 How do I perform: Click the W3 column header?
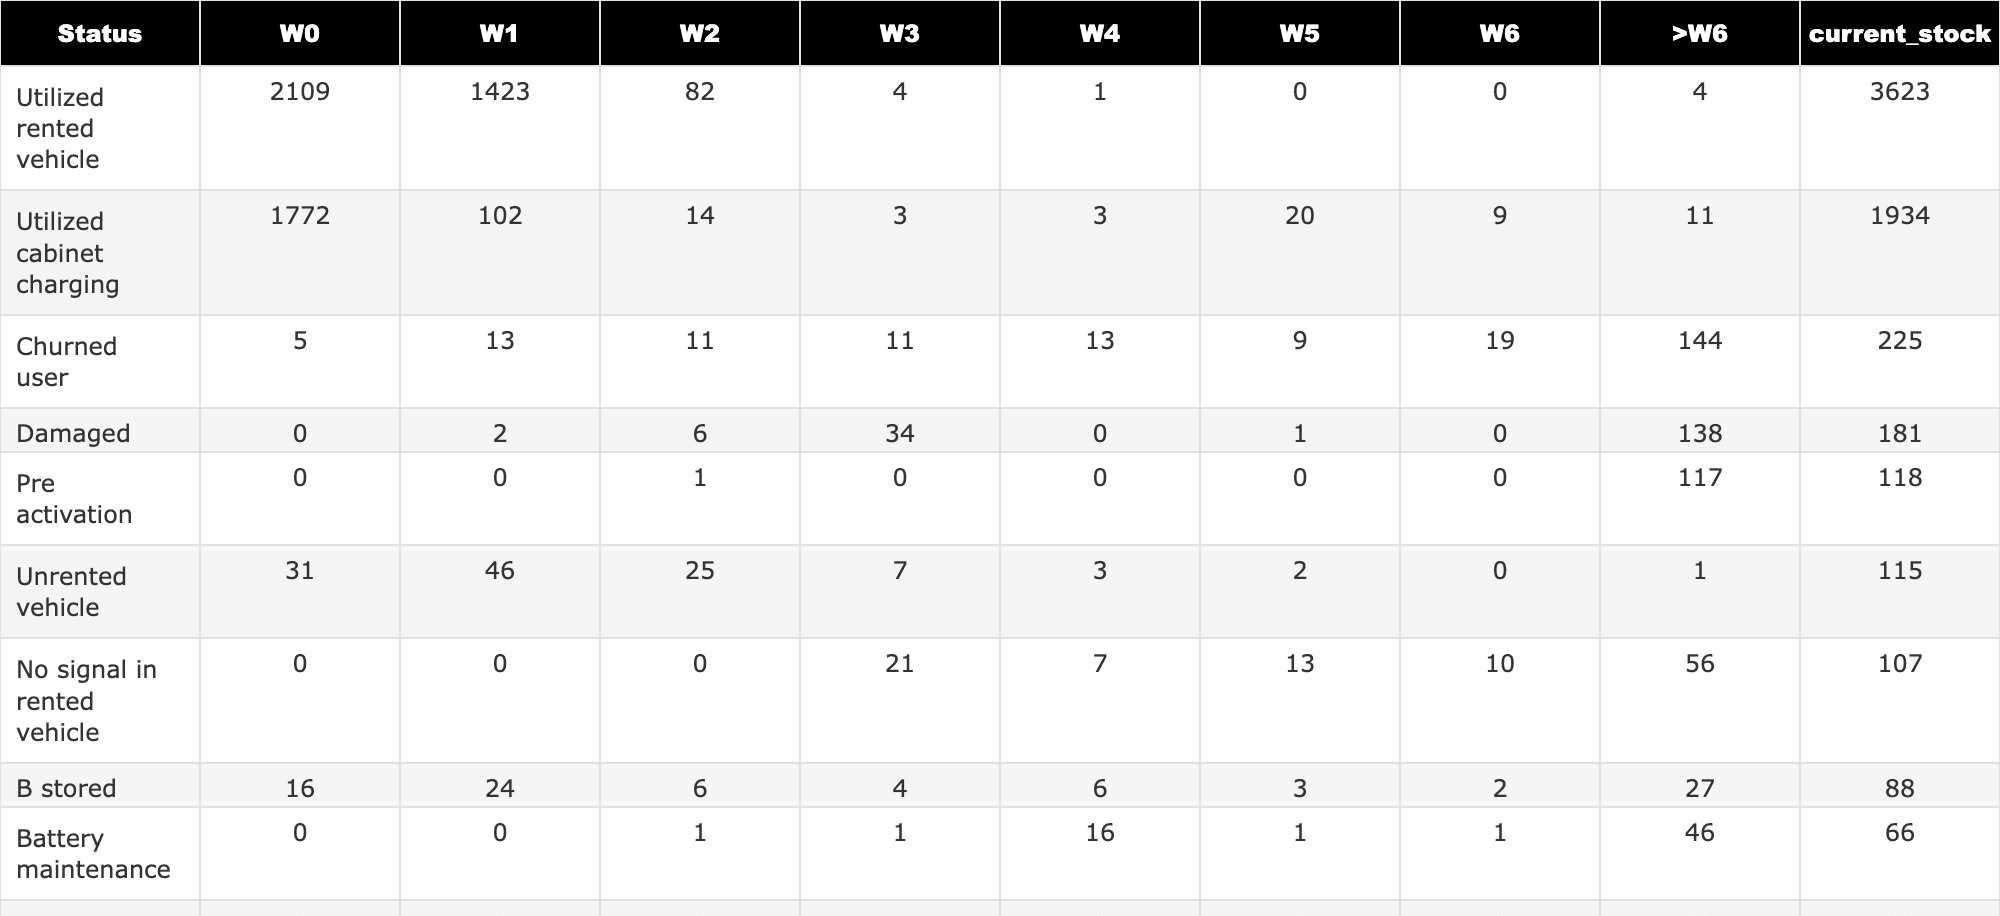coord(900,33)
